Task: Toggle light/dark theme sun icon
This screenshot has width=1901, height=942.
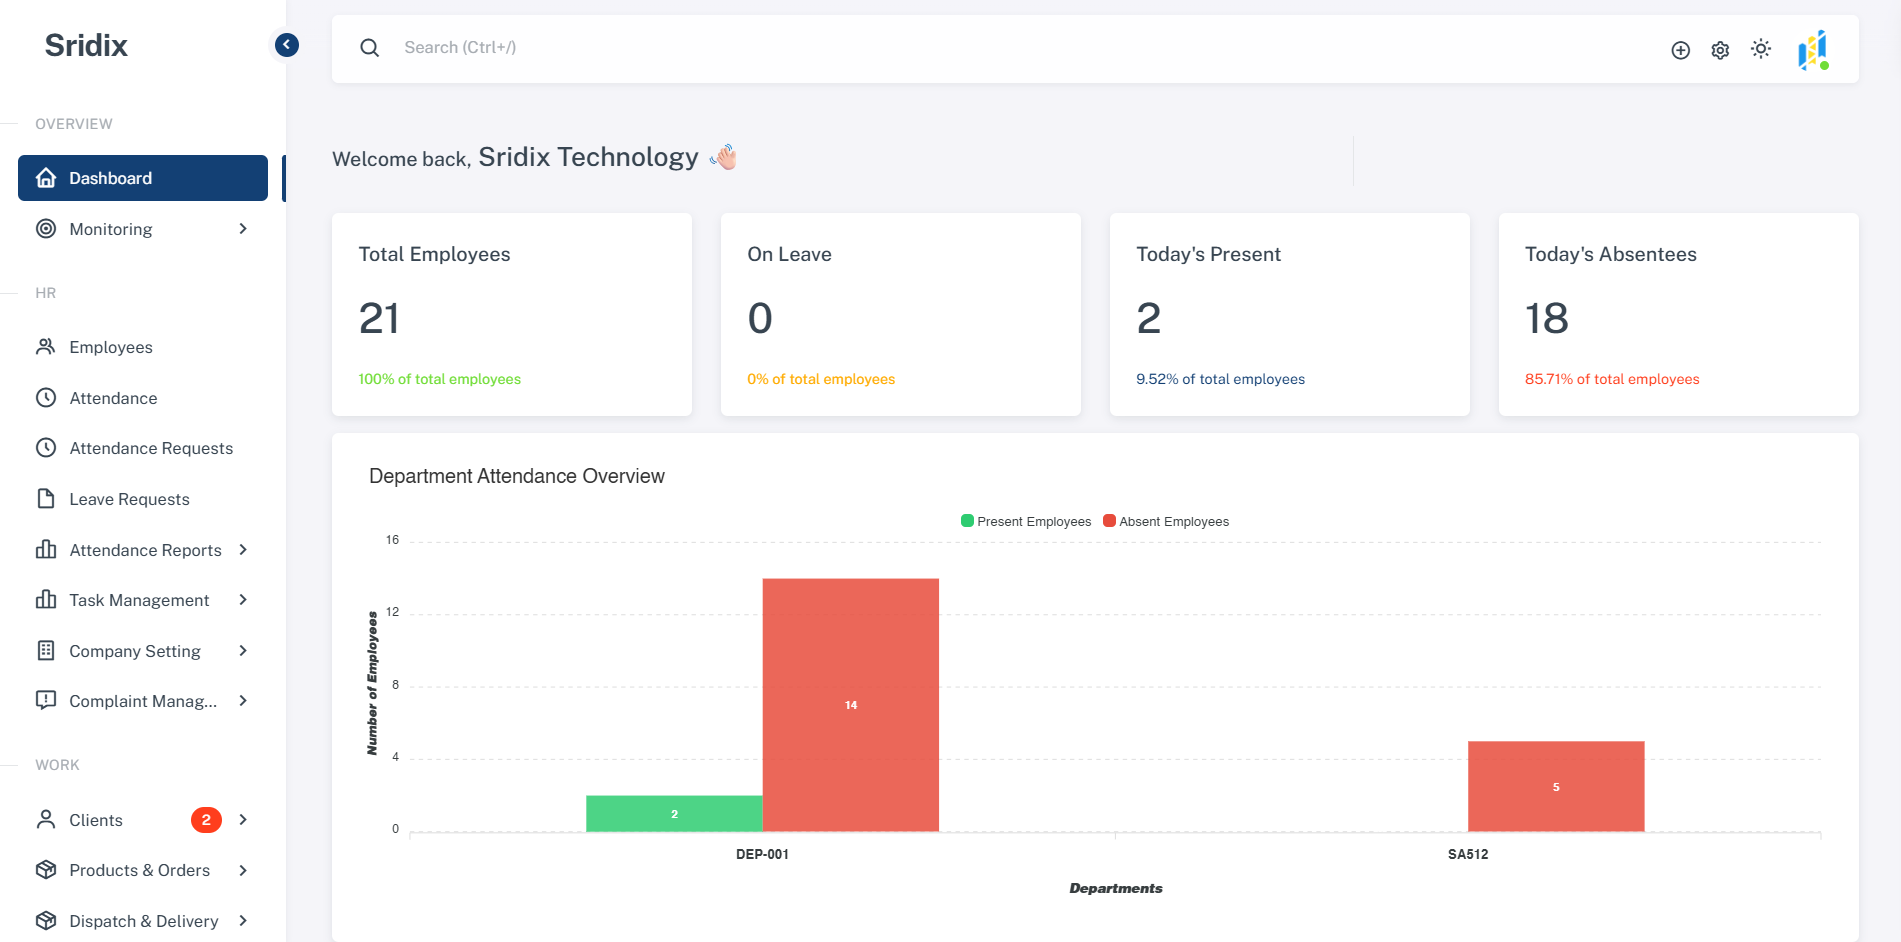Action: pyautogui.click(x=1761, y=49)
